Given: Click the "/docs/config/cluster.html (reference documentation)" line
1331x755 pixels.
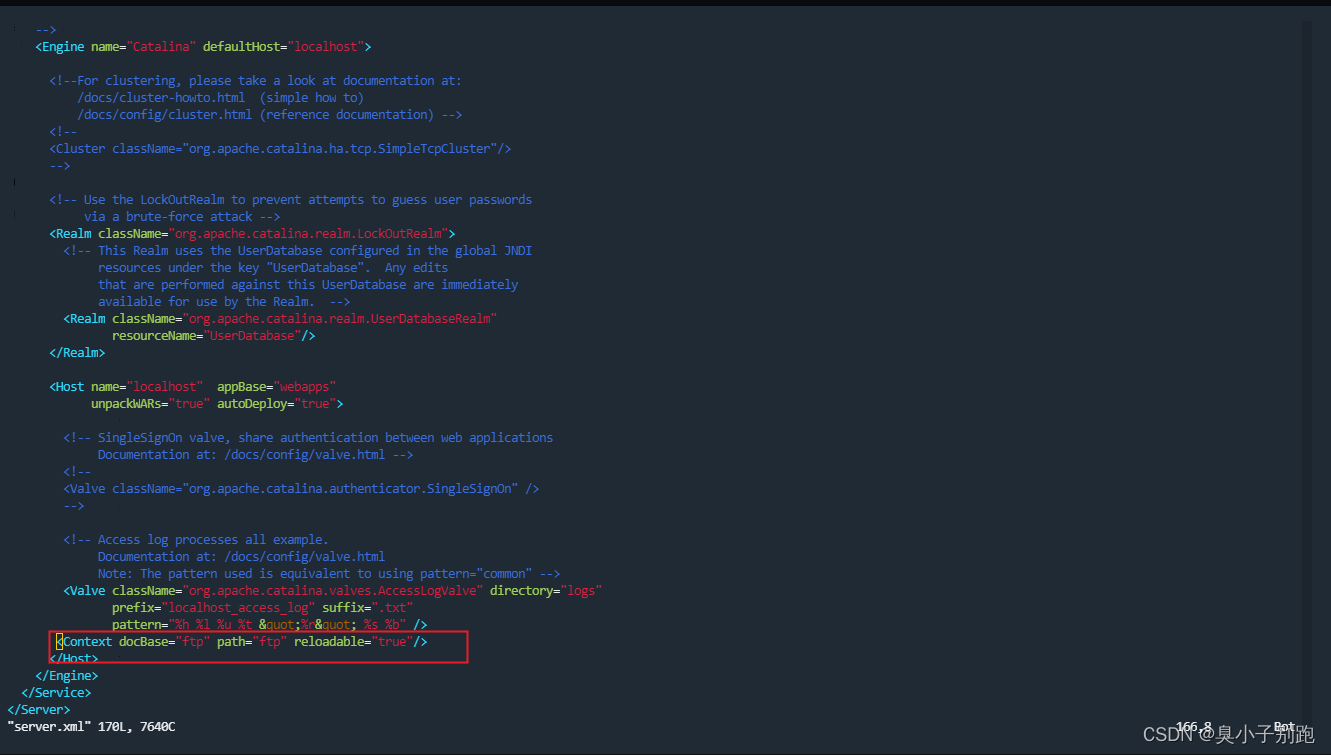Looking at the screenshot, I should point(269,115).
